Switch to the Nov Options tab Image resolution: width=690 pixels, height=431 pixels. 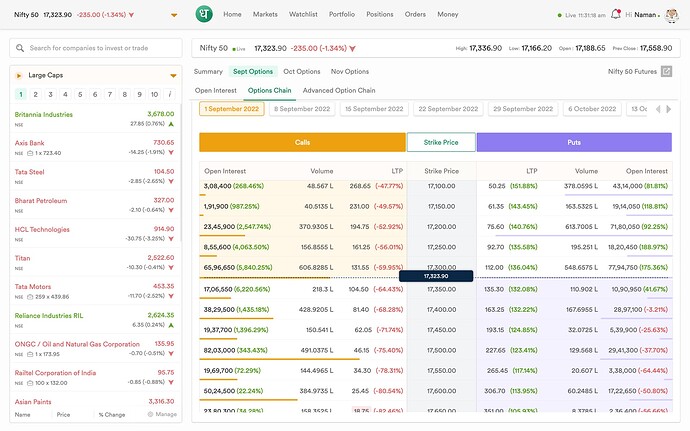click(350, 71)
